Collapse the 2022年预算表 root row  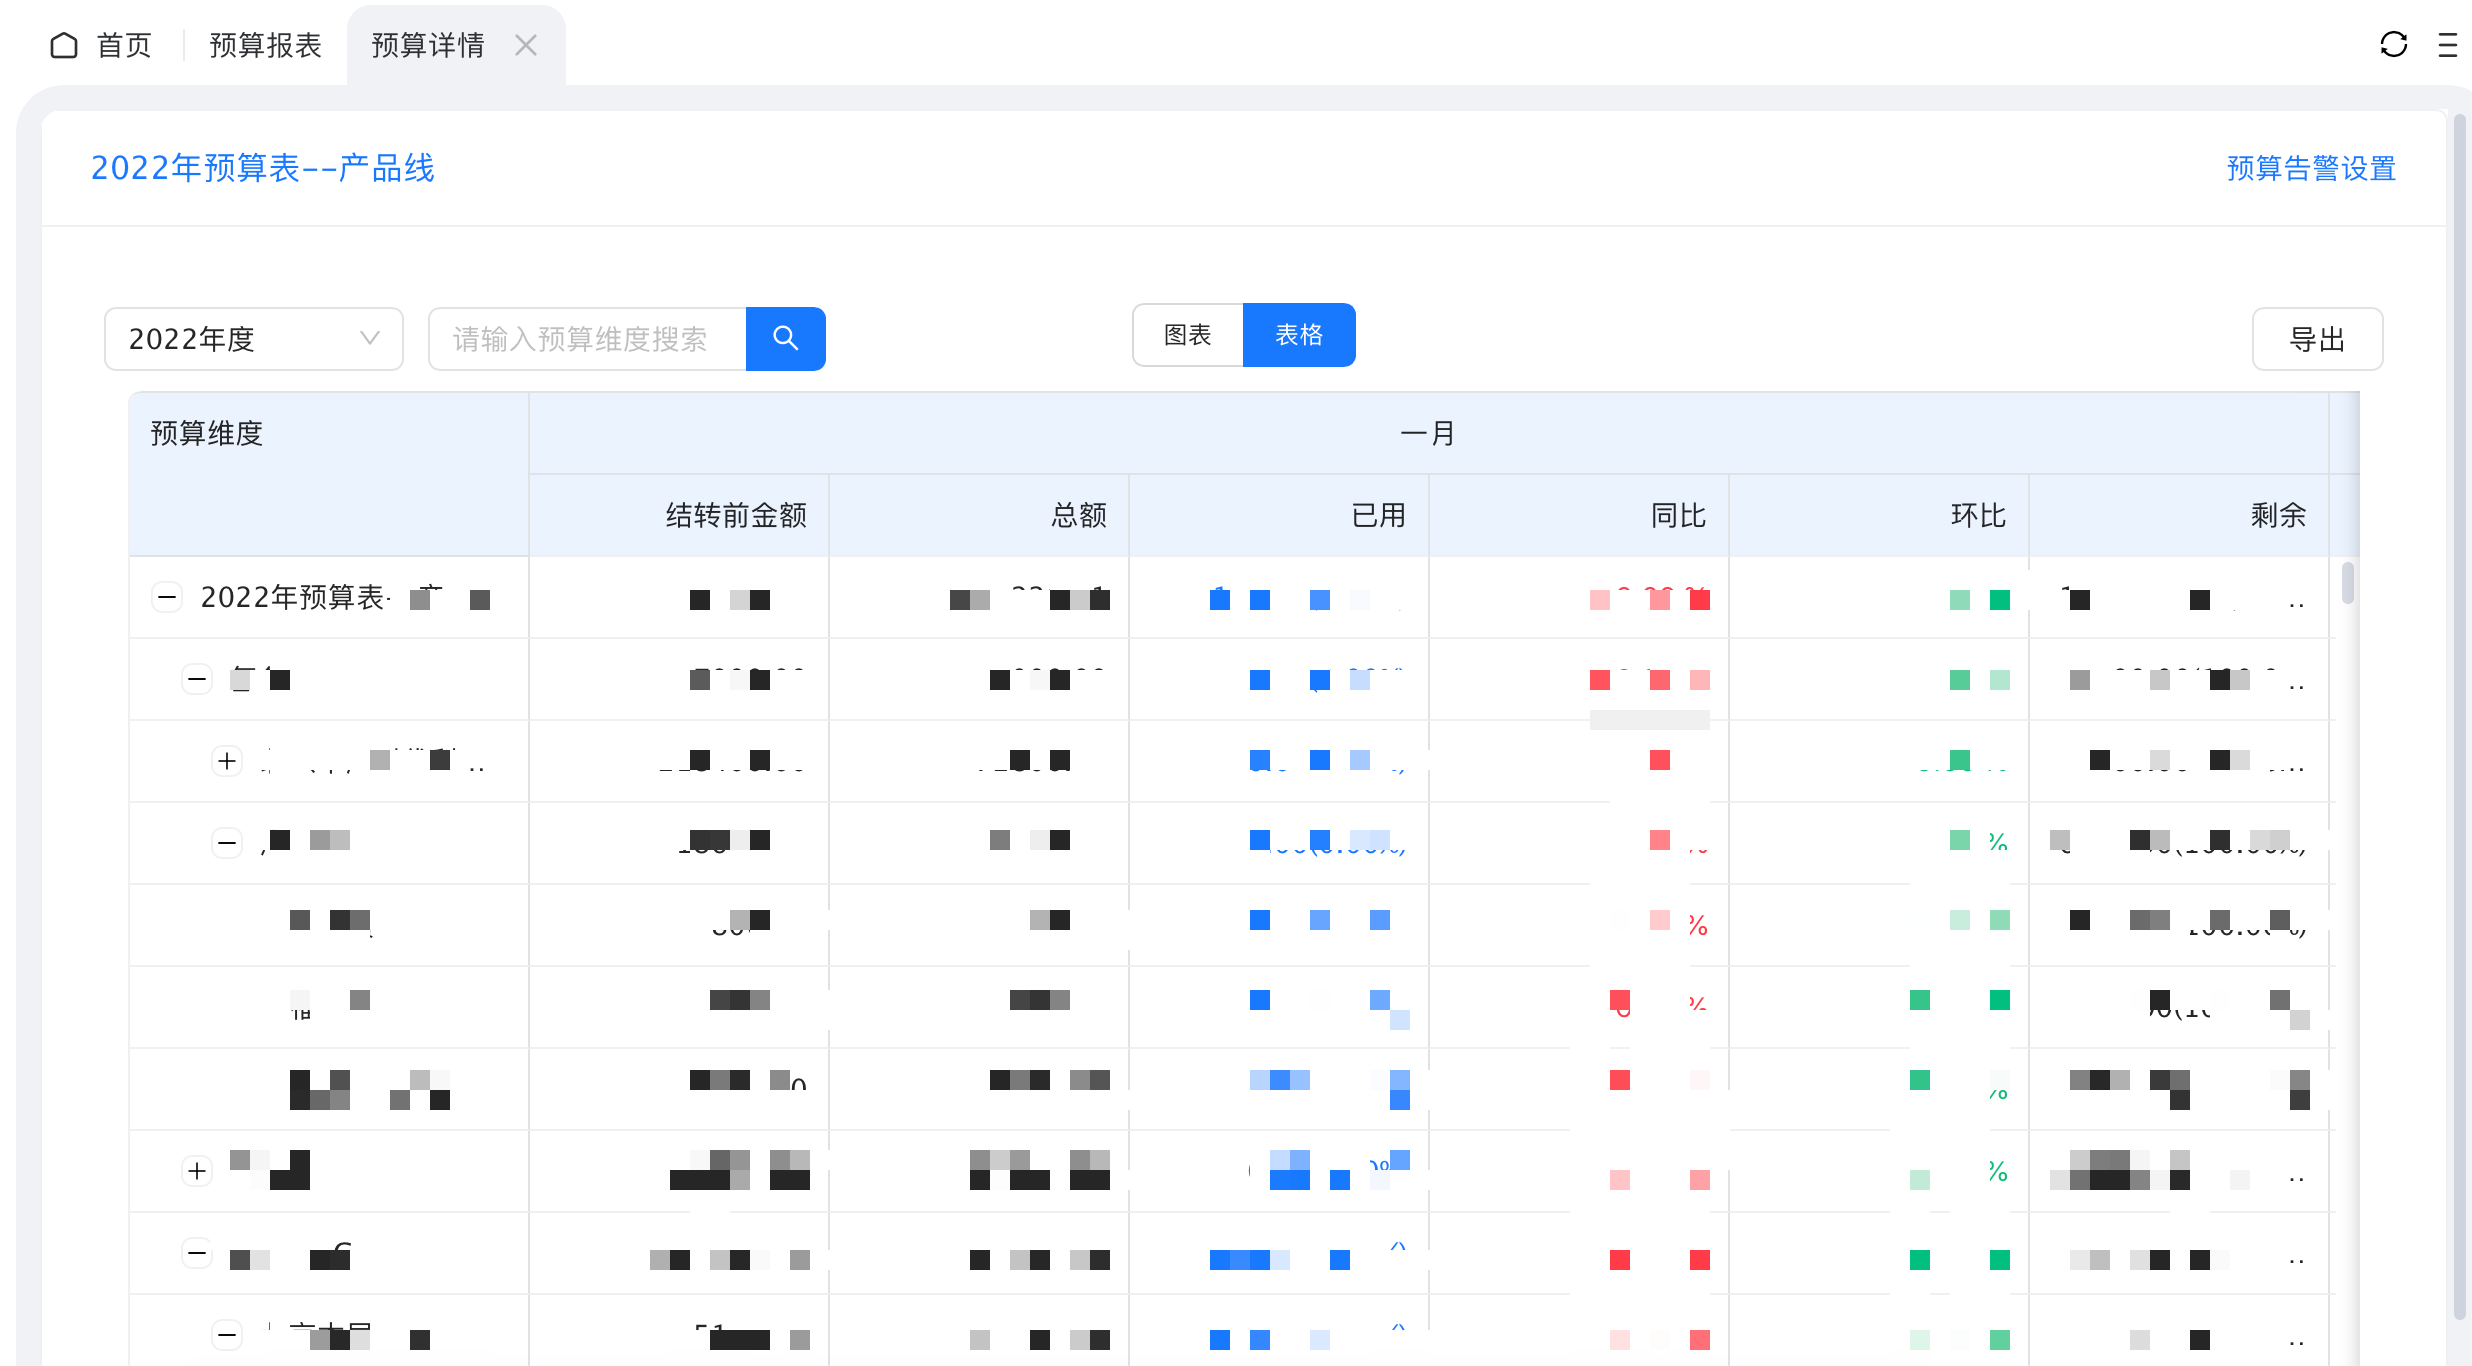(167, 598)
